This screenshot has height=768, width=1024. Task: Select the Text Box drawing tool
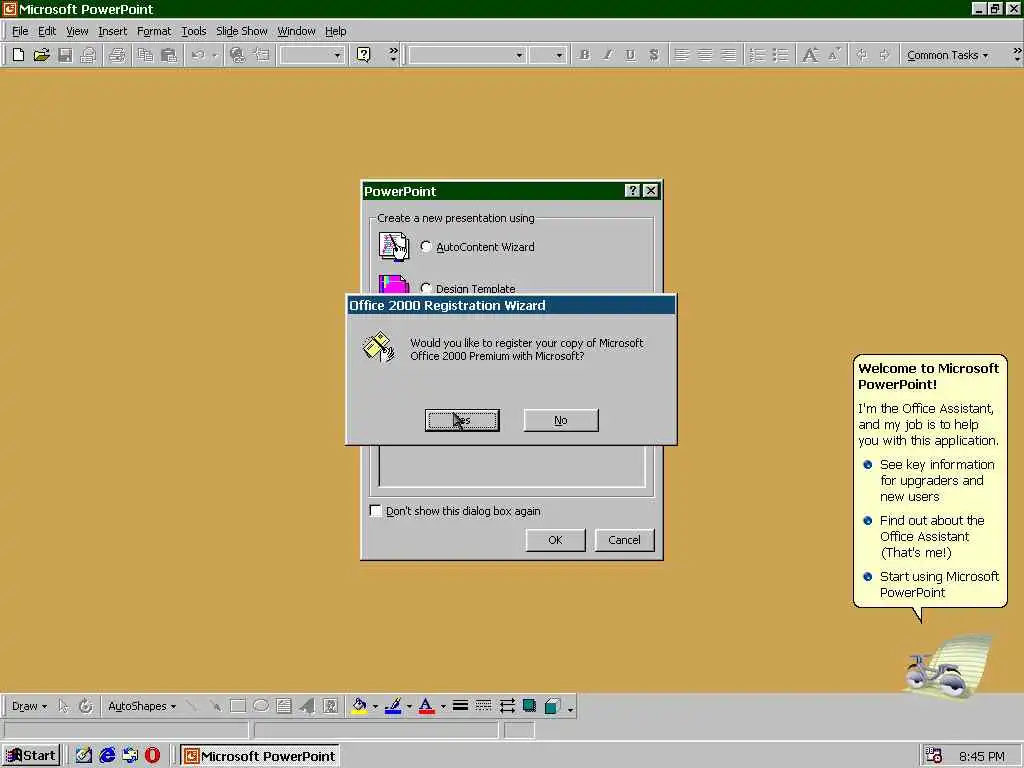283,706
